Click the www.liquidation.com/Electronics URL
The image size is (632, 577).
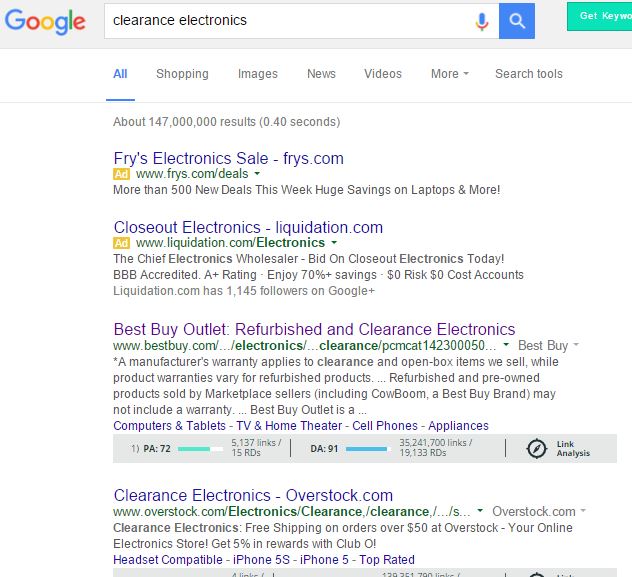pos(230,243)
